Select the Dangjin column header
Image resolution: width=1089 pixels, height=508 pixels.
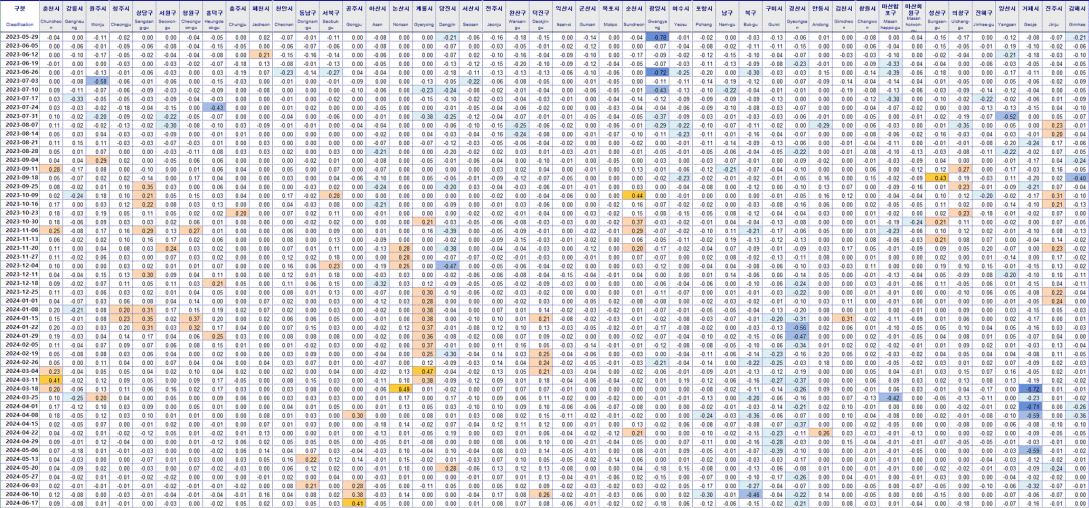coord(449,17)
